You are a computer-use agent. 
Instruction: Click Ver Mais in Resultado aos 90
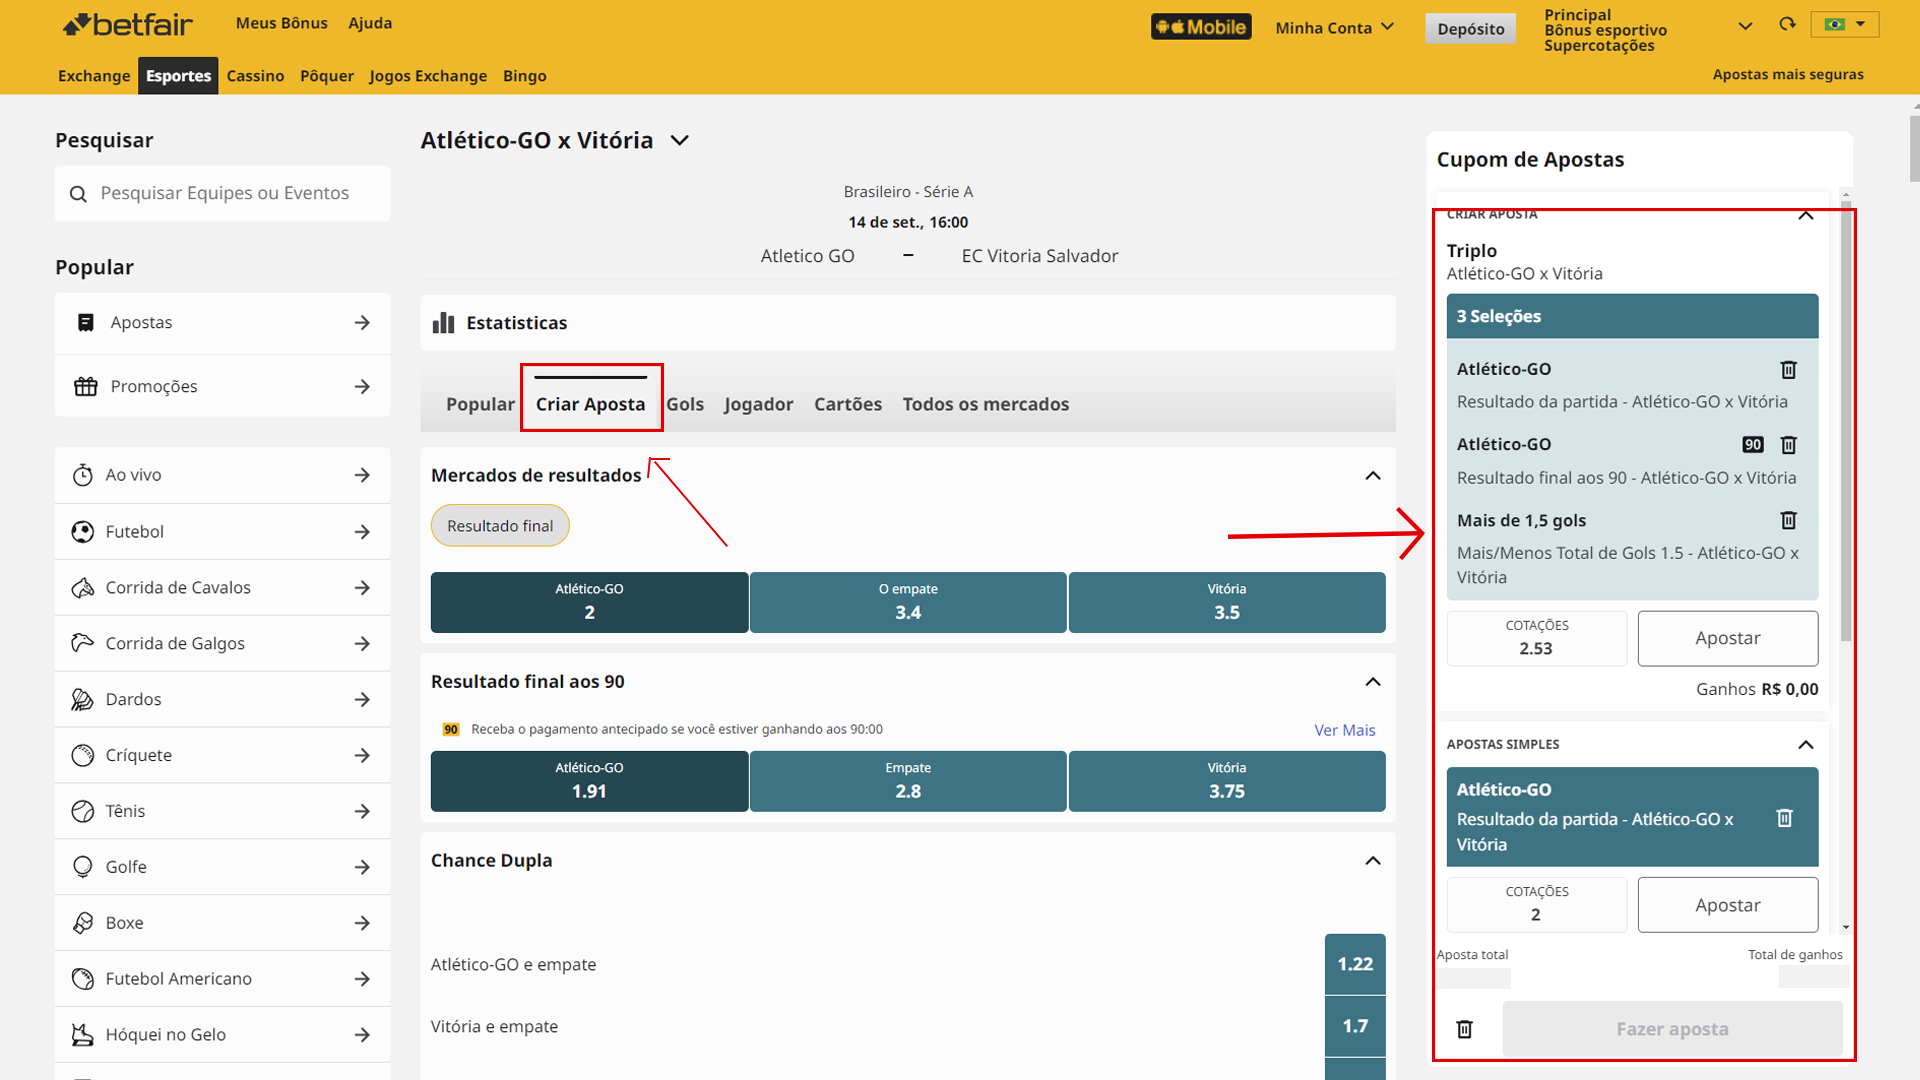click(1345, 730)
